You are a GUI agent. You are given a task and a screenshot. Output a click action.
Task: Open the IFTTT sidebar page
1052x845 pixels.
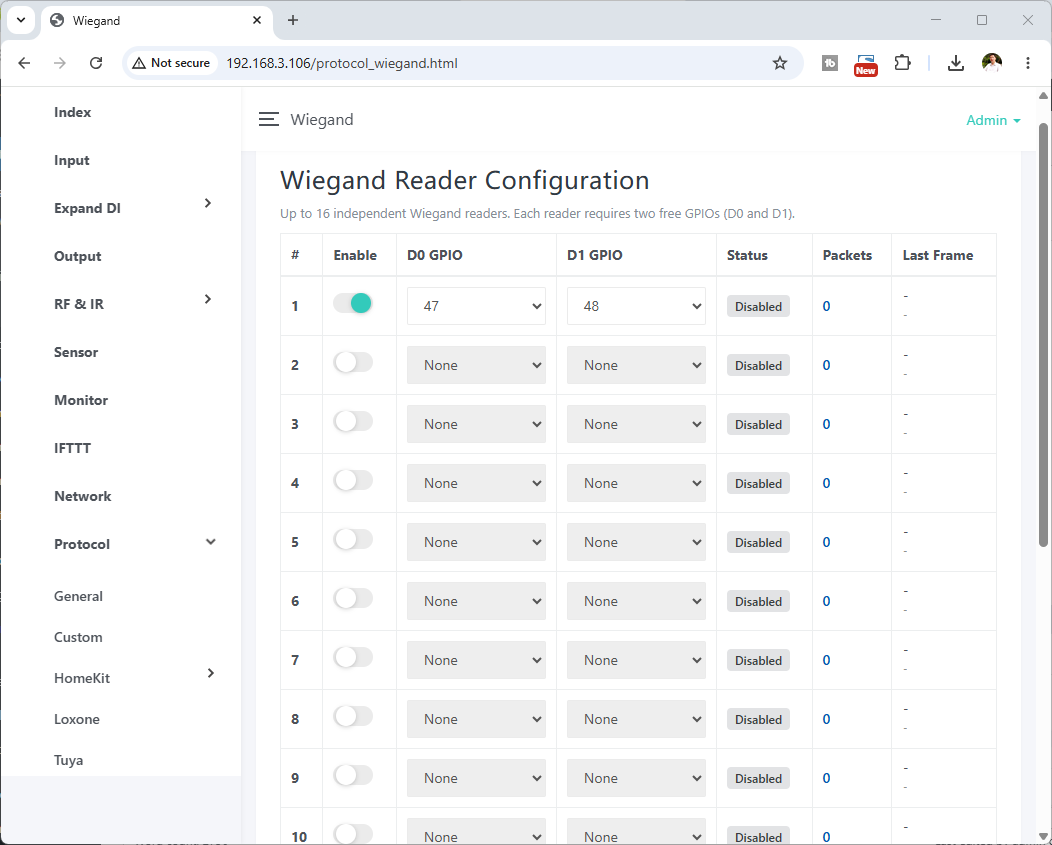point(72,448)
